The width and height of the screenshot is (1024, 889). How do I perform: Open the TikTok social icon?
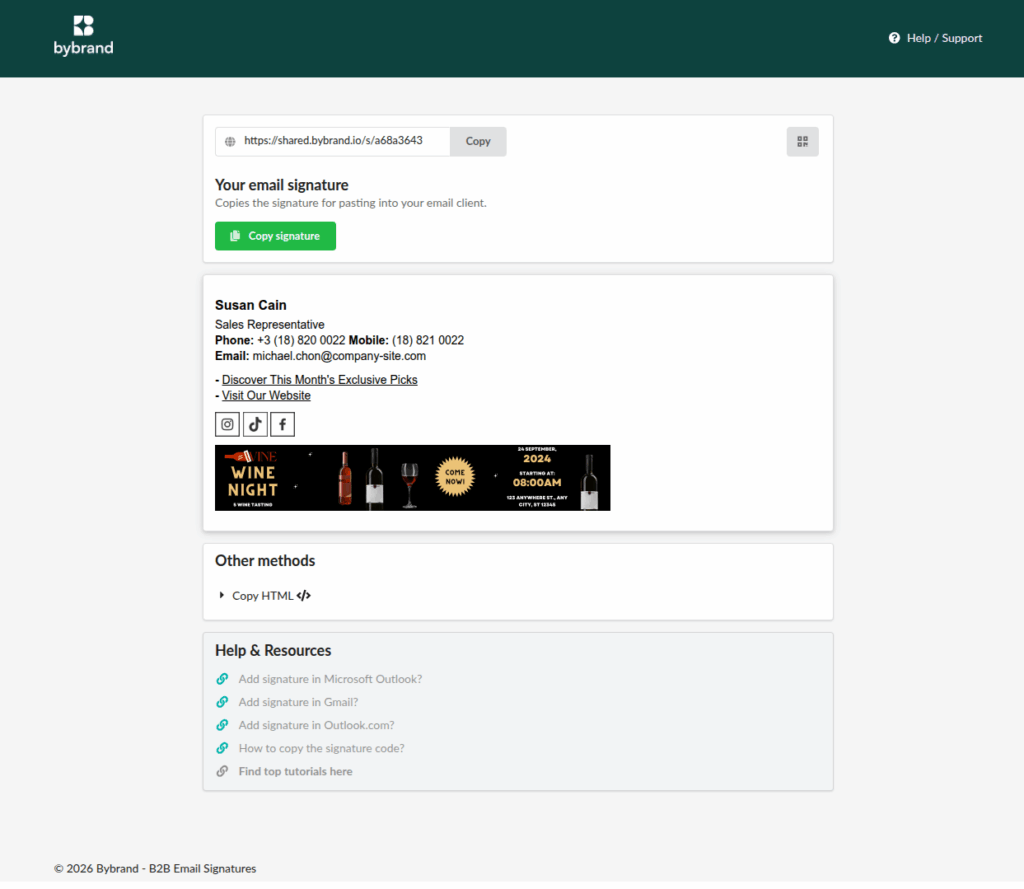point(255,425)
